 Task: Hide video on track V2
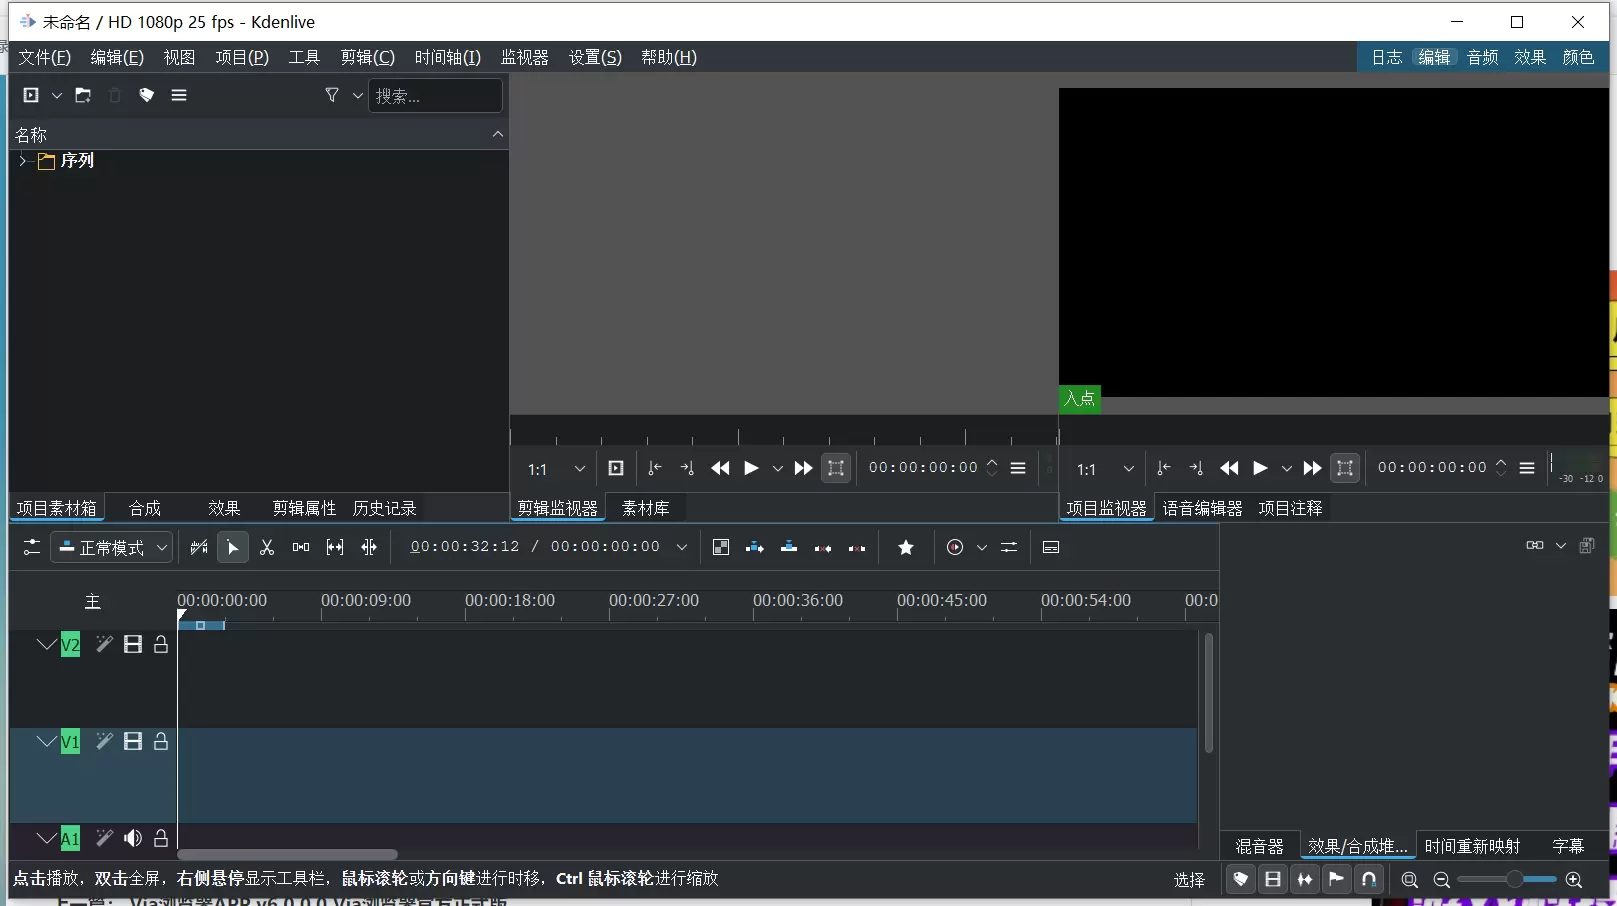click(x=133, y=644)
